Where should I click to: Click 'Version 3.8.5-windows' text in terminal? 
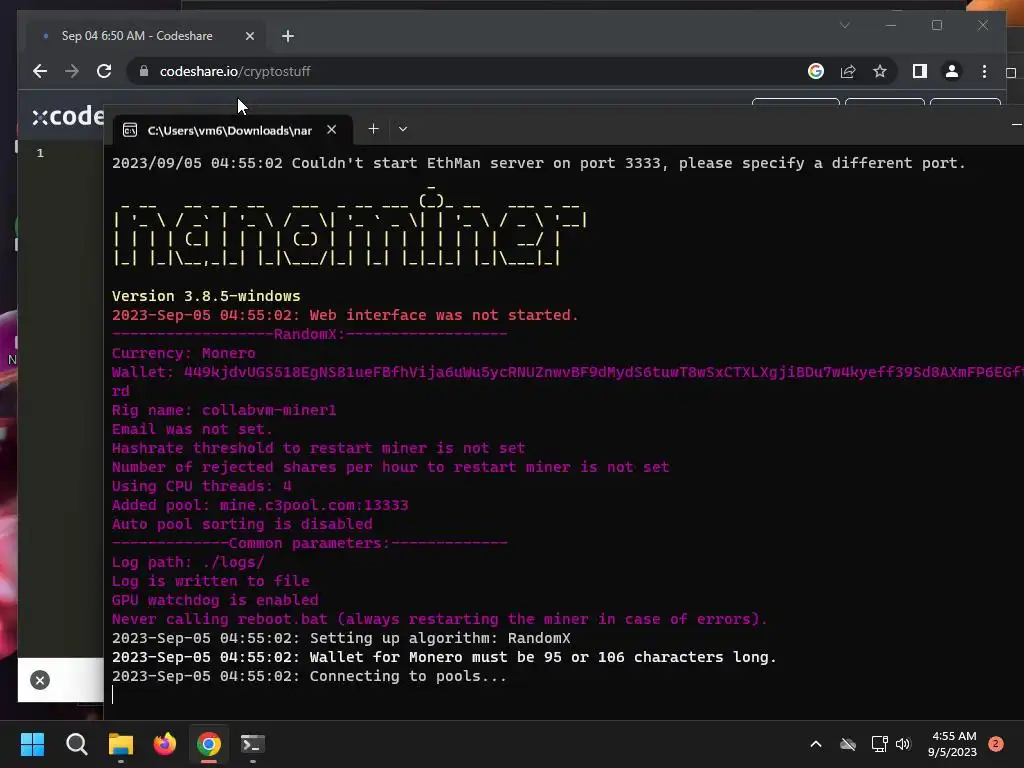pyautogui.click(x=206, y=296)
